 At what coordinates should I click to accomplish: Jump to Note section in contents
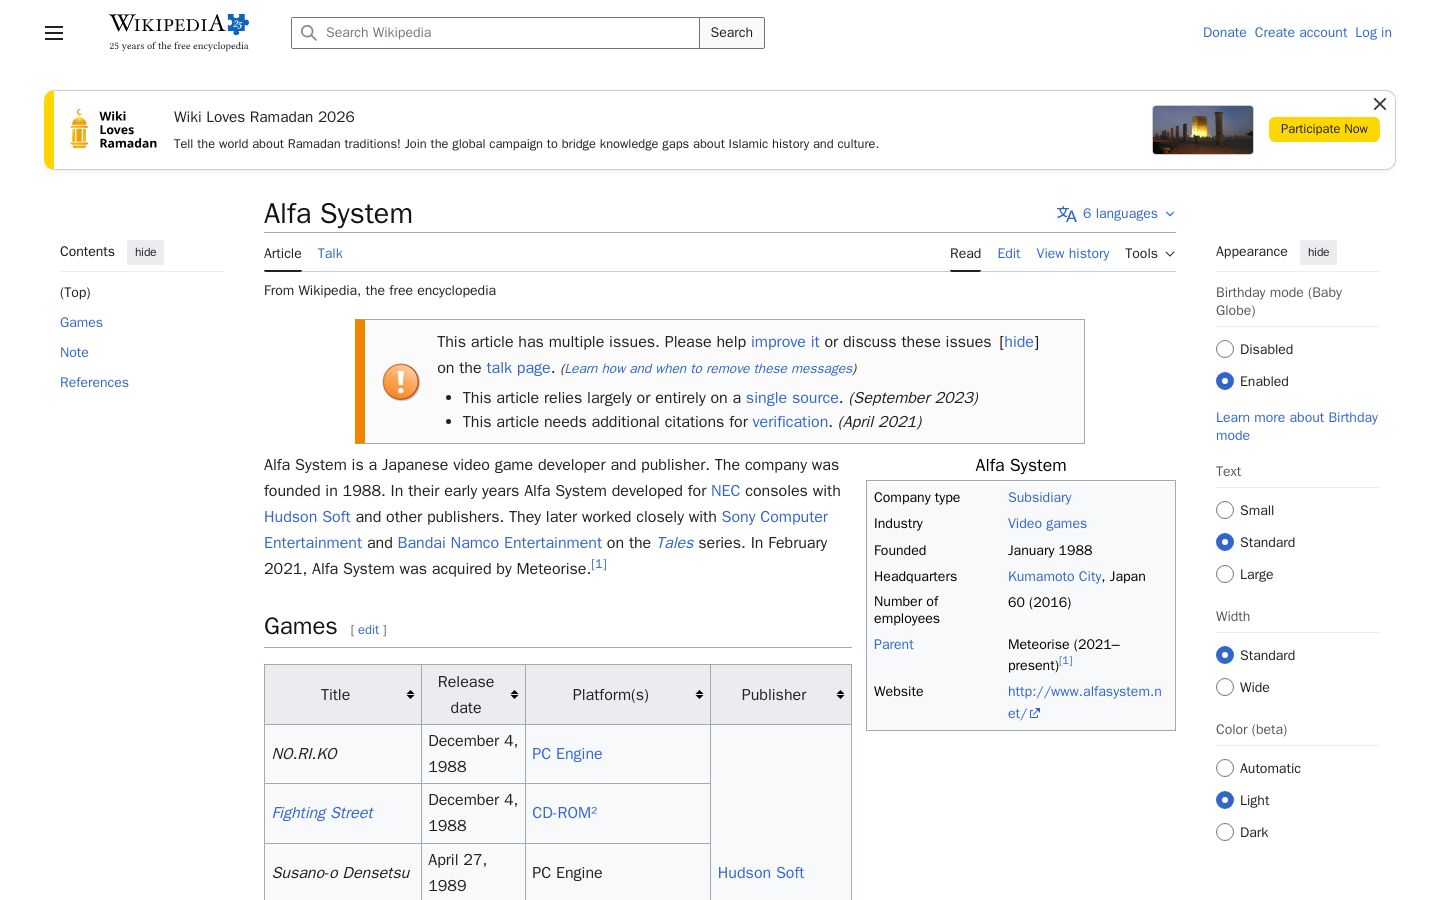74,353
